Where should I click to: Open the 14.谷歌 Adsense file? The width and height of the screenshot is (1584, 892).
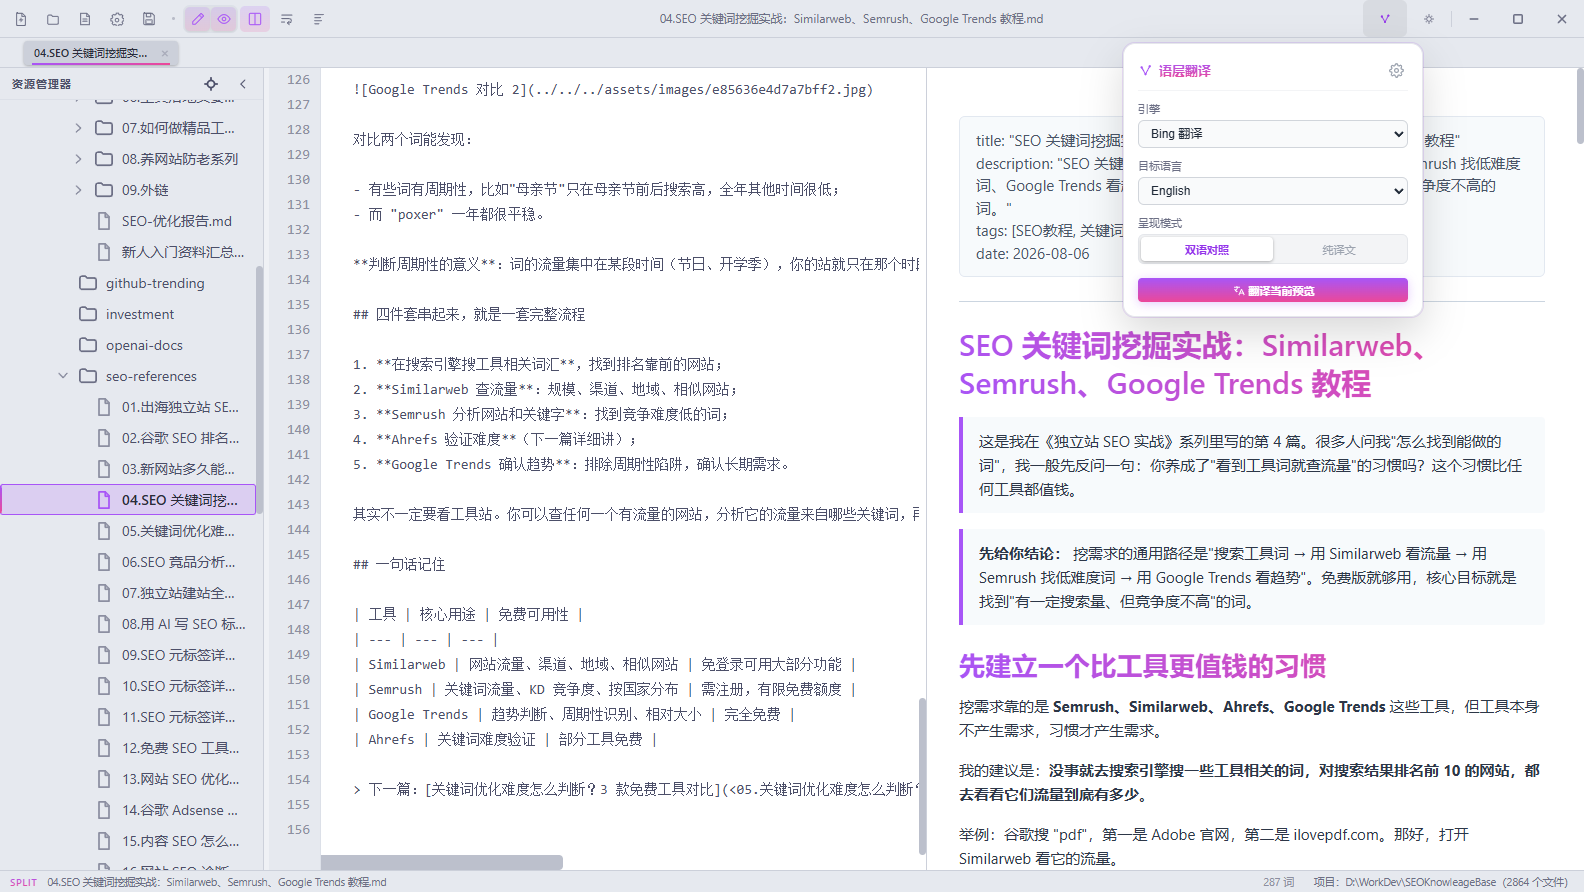coord(180,810)
